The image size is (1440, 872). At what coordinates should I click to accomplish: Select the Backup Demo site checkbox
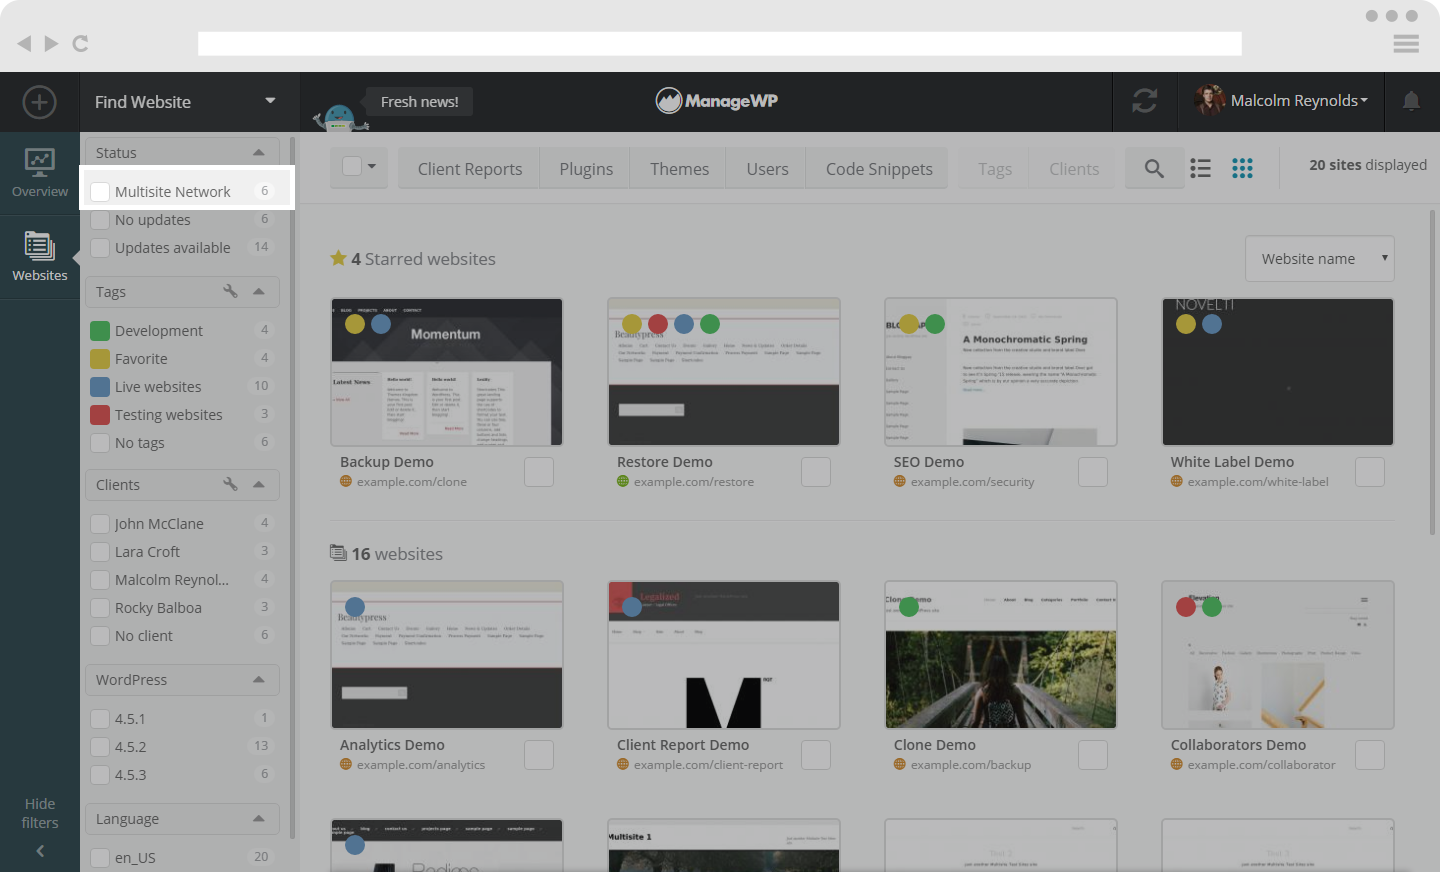pos(539,472)
